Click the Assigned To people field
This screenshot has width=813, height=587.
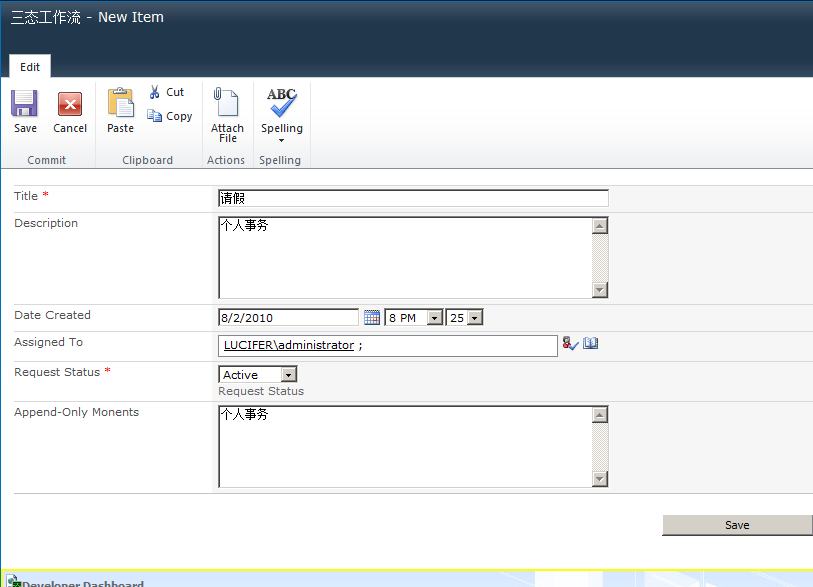tap(388, 345)
